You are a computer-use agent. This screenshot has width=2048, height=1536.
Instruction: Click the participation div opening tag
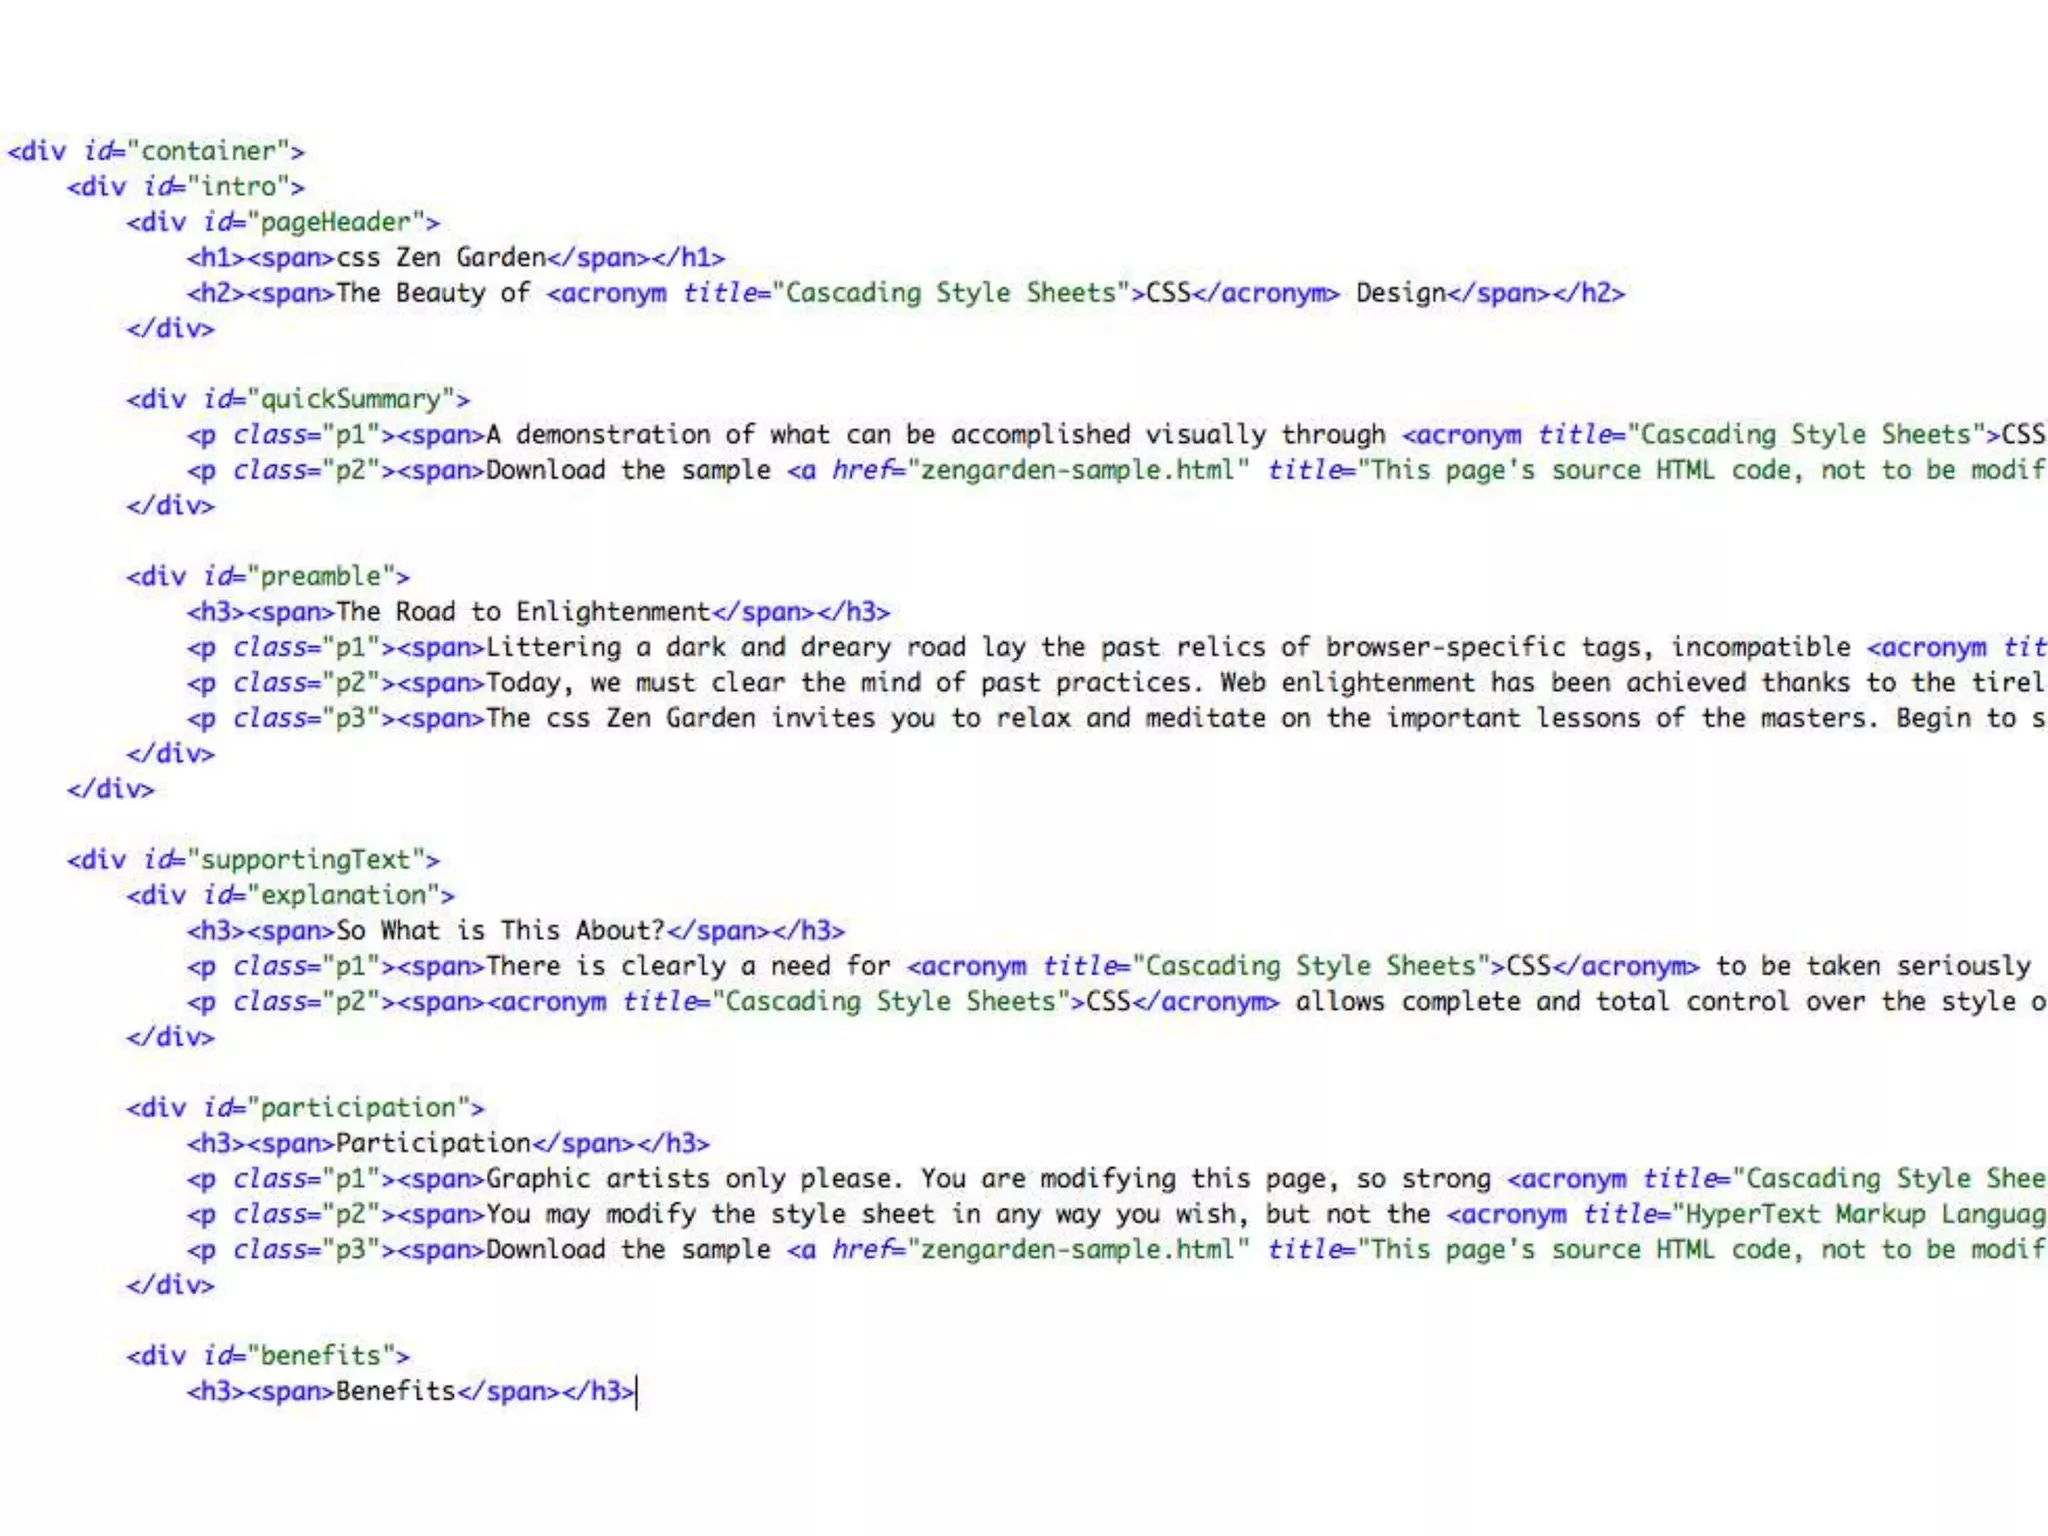pos(305,1108)
